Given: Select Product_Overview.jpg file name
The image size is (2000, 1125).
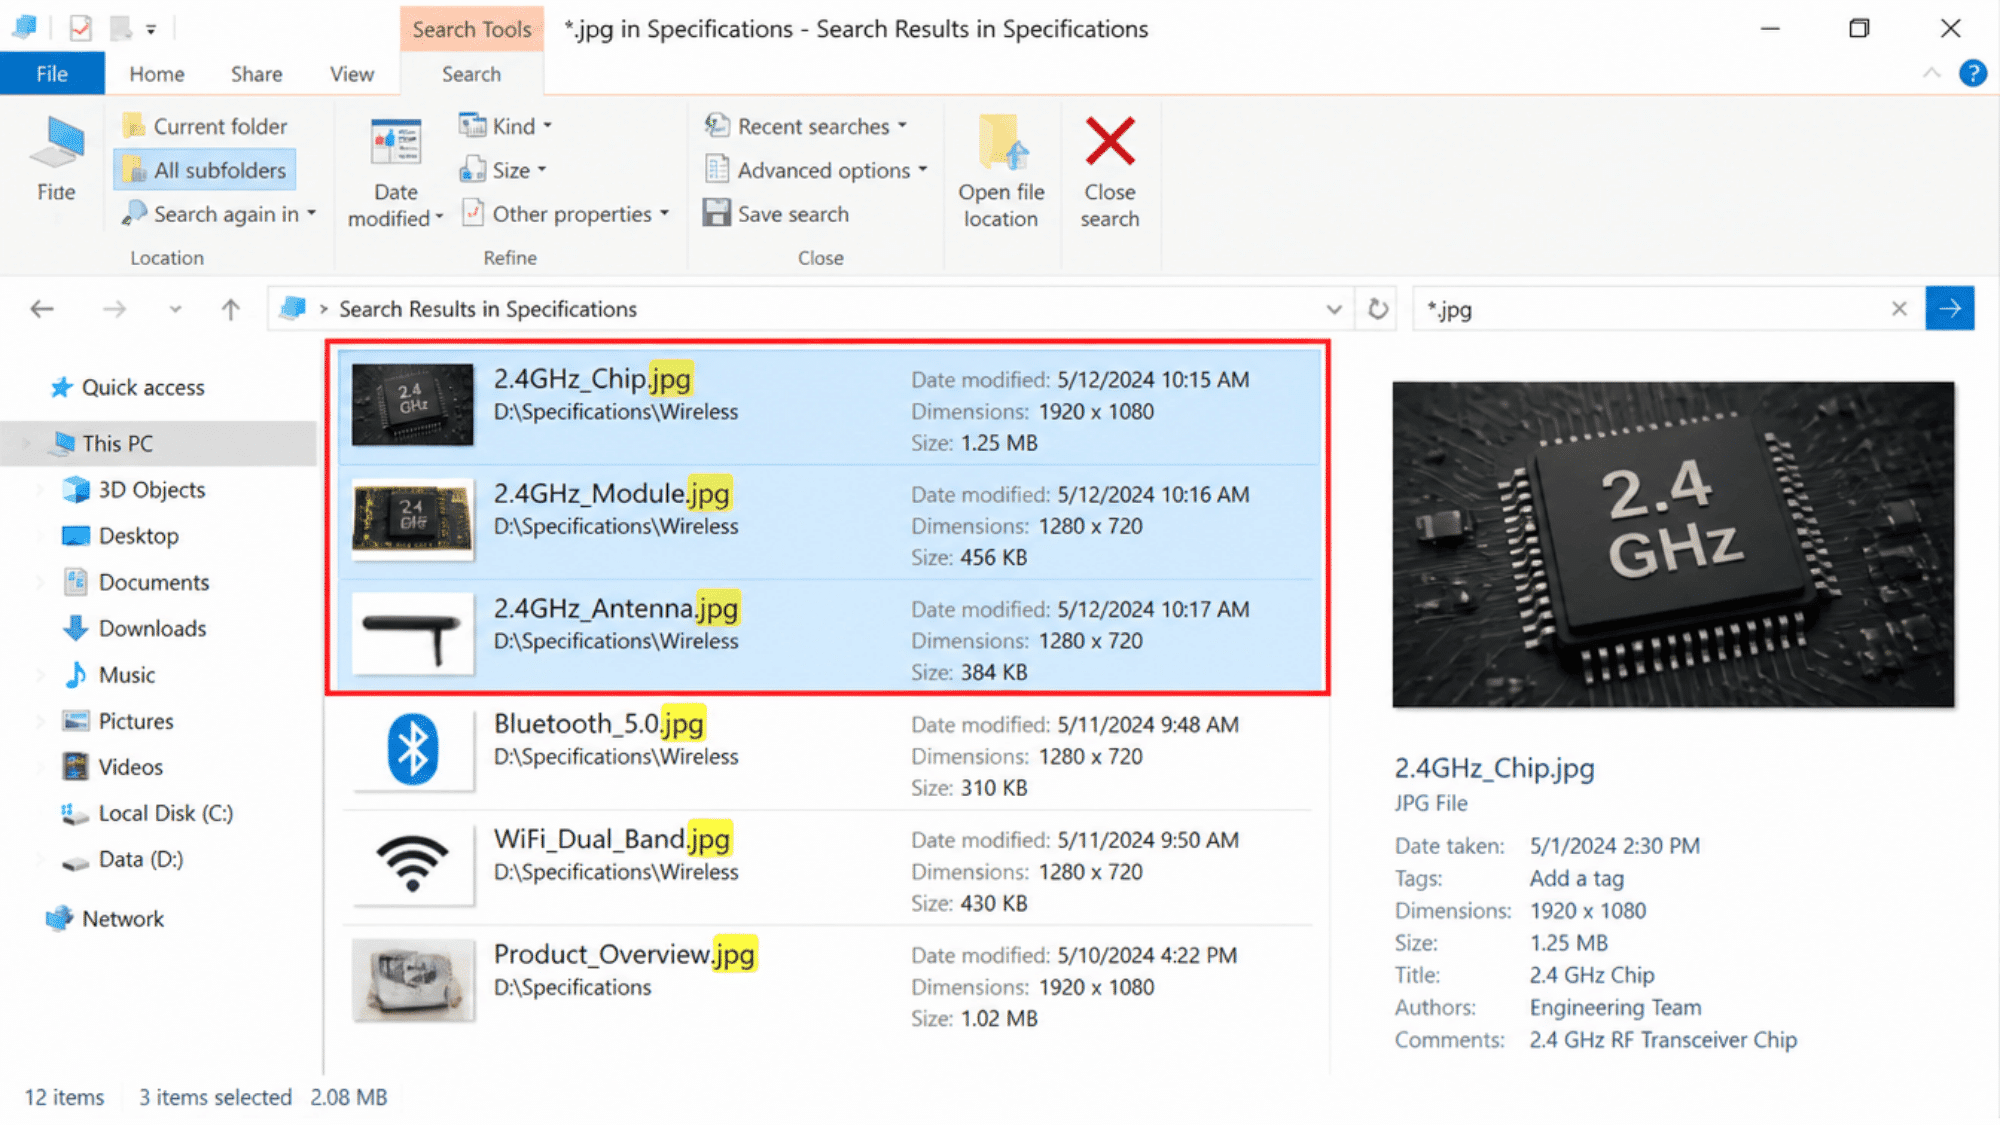Looking at the screenshot, I should 625,954.
